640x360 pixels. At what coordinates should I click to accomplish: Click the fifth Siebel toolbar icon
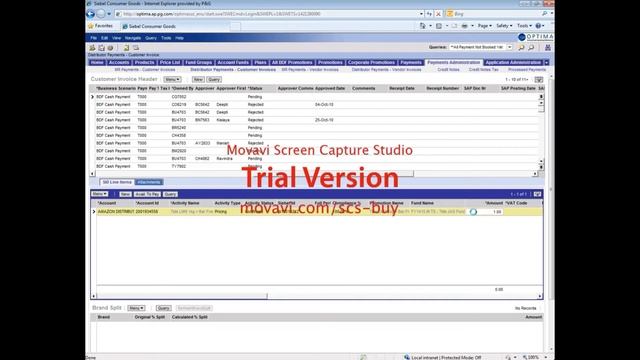pos(136,48)
